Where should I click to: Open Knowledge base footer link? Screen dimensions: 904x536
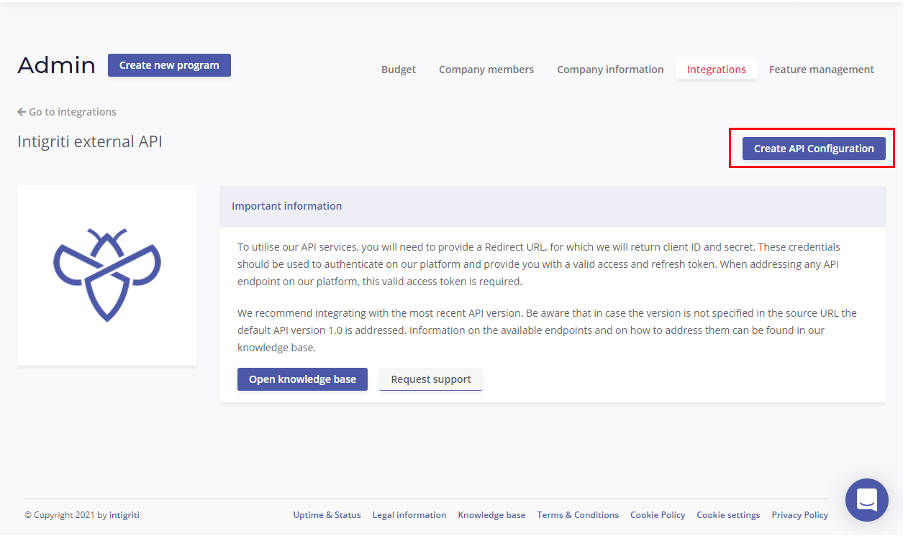[x=492, y=515]
